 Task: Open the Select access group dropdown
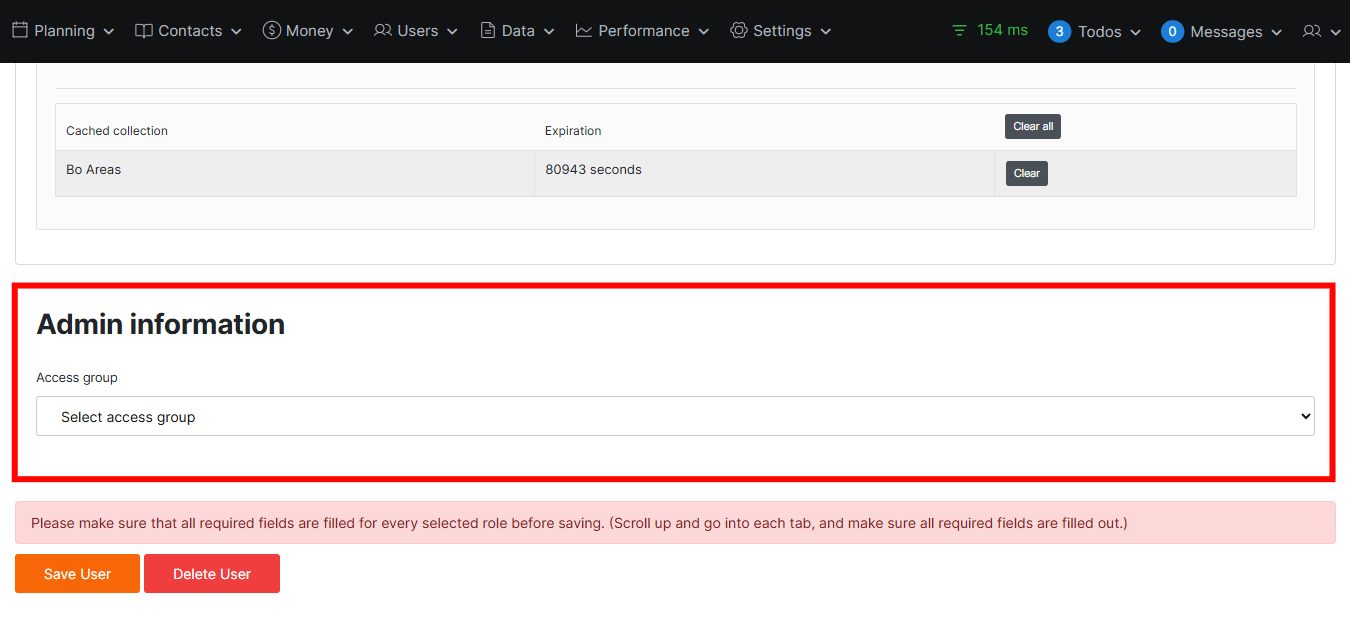tap(675, 416)
